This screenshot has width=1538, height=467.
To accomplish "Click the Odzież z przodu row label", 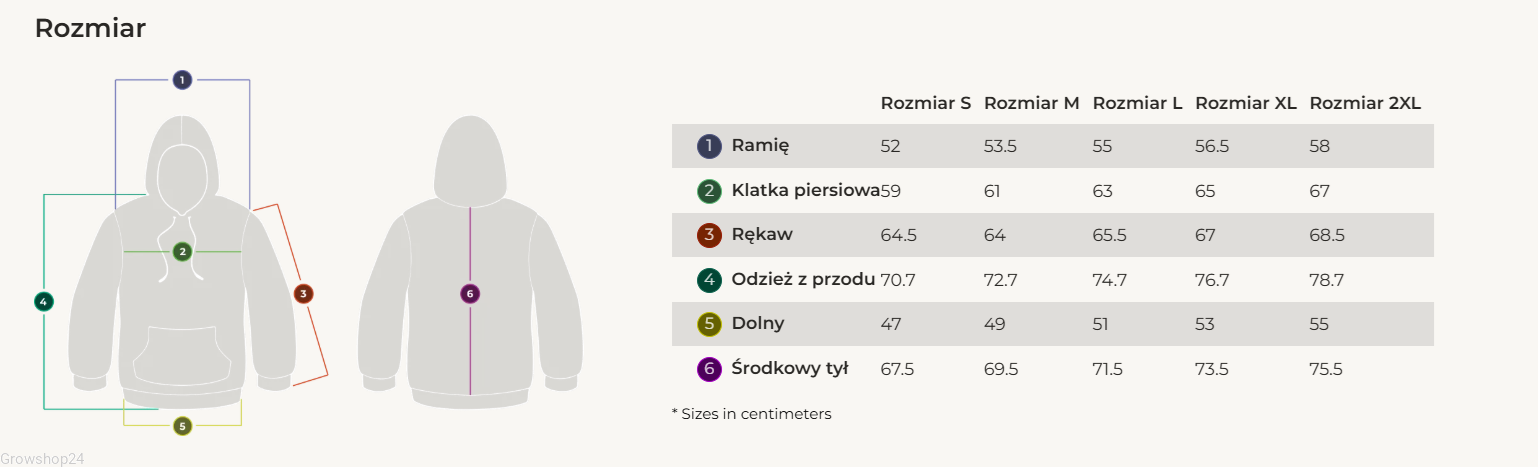I will click(803, 279).
